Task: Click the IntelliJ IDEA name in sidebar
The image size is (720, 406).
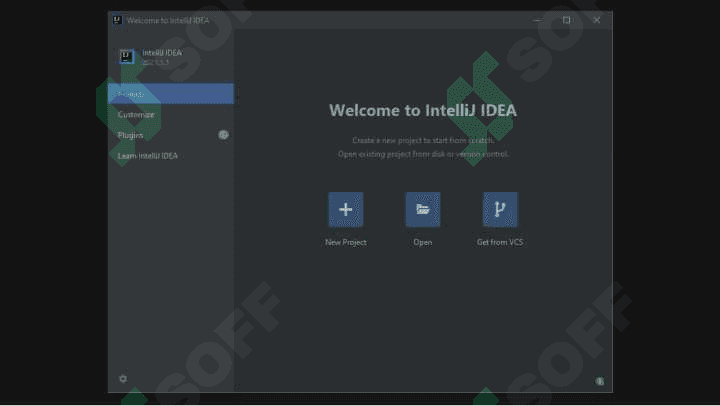Action: click(162, 52)
